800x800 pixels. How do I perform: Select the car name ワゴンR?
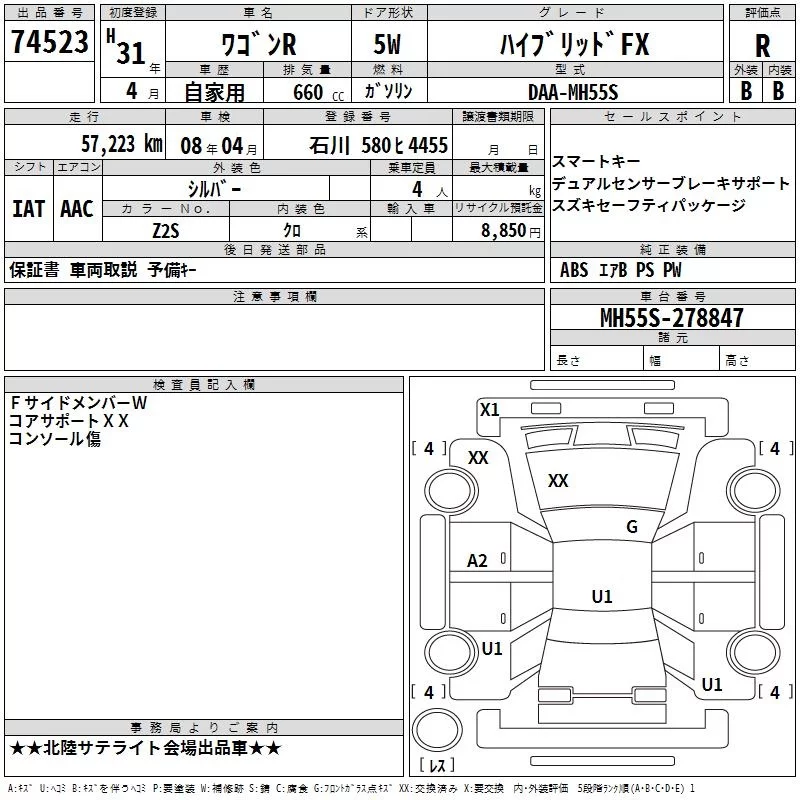(258, 44)
